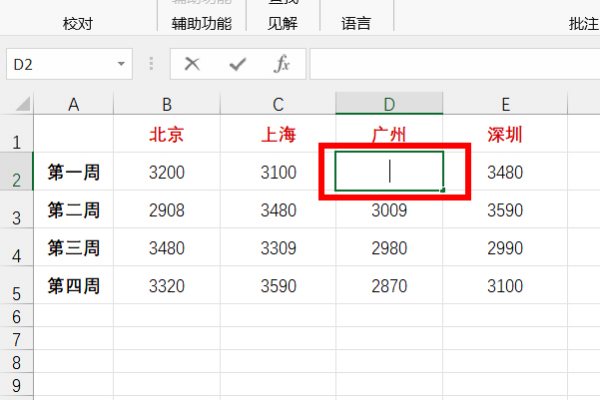
Task: Select row 5 header
Action: point(16,285)
